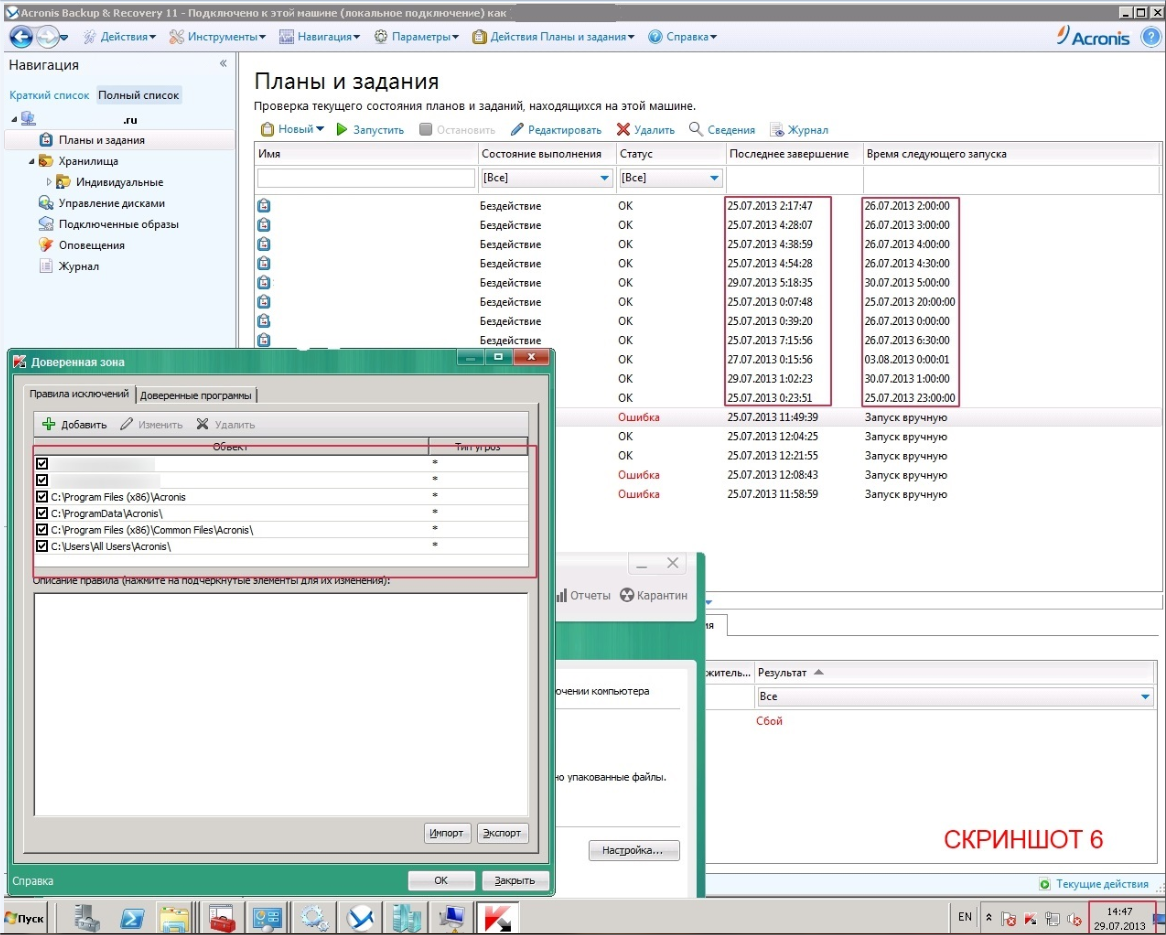
Task: Open Details (Сведения) magnifier icon
Action: [x=696, y=129]
